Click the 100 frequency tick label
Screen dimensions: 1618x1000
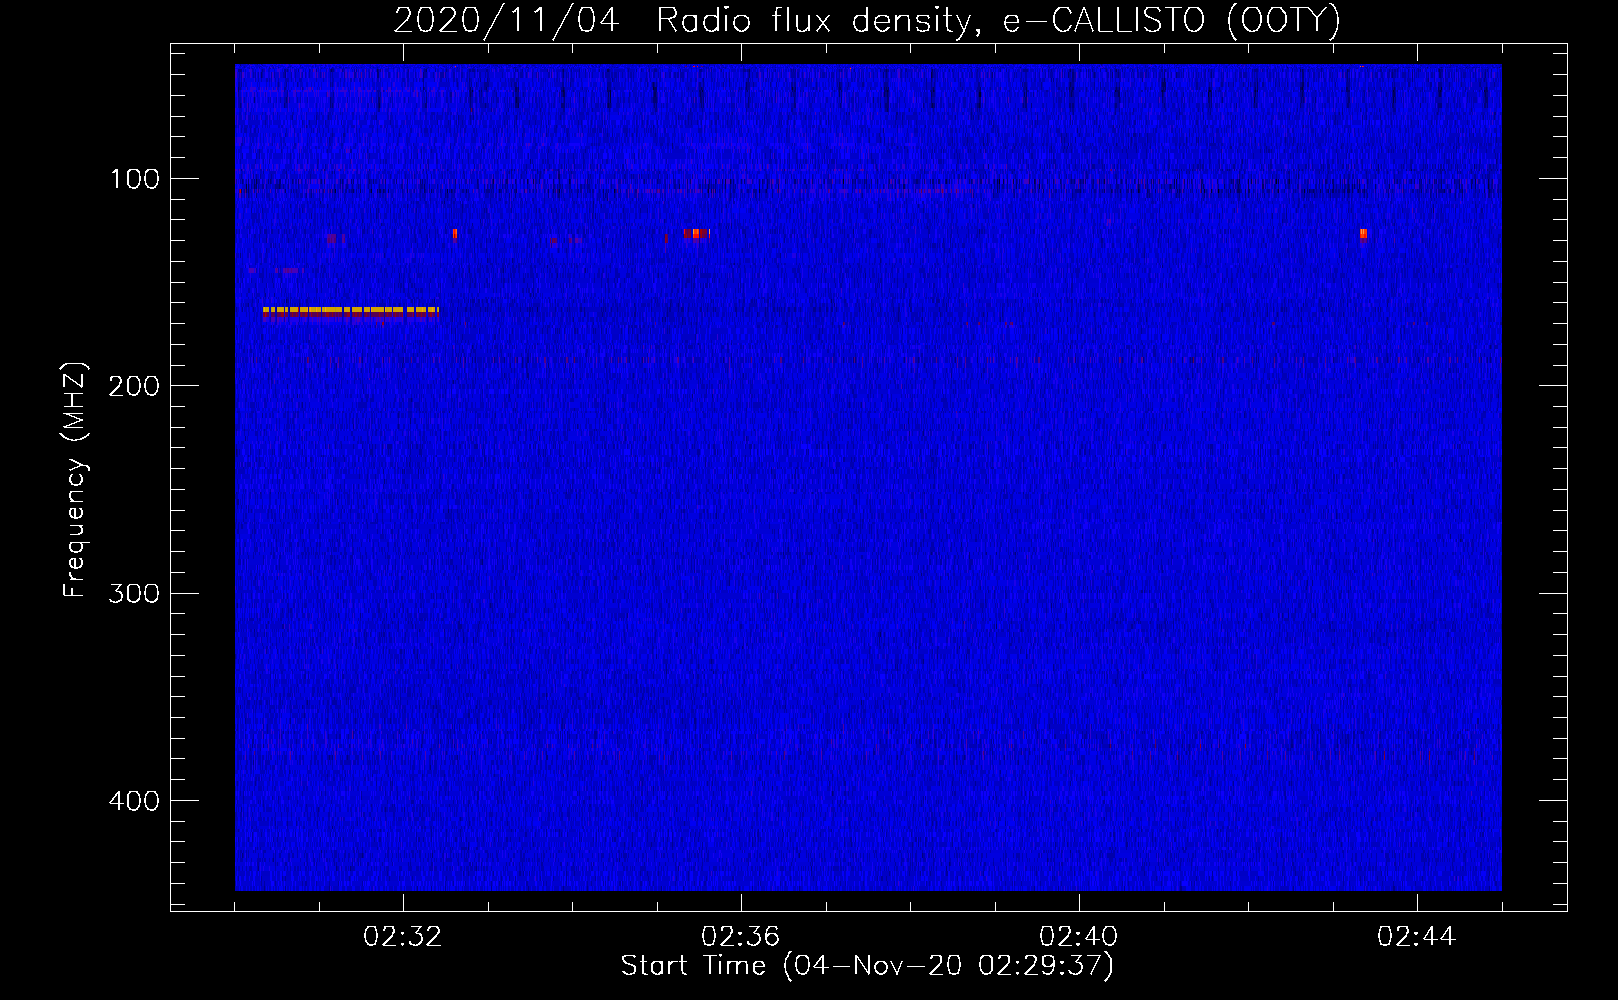coord(135,179)
